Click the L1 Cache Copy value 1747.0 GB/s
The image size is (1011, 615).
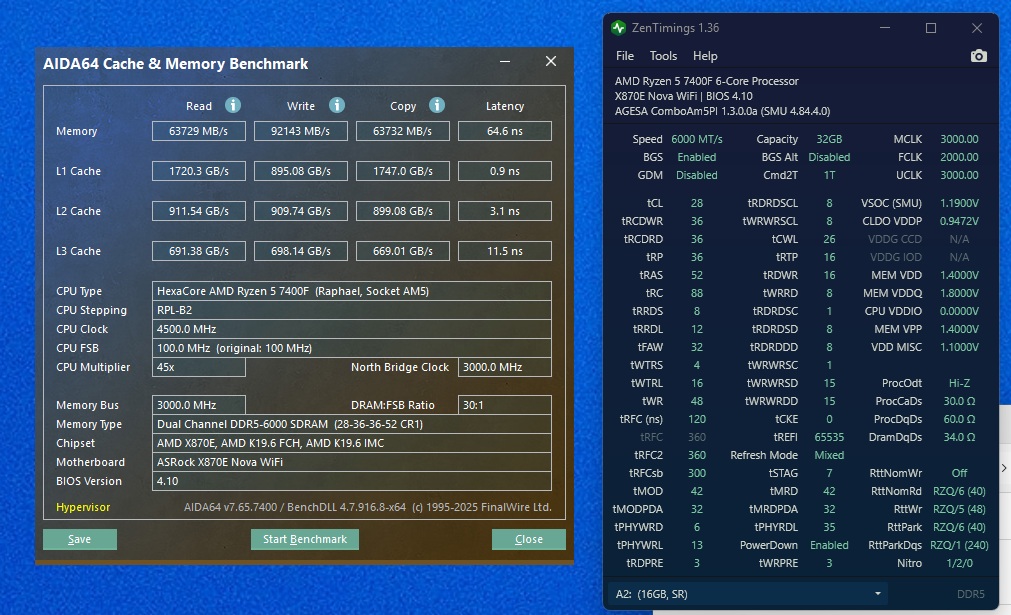[402, 171]
